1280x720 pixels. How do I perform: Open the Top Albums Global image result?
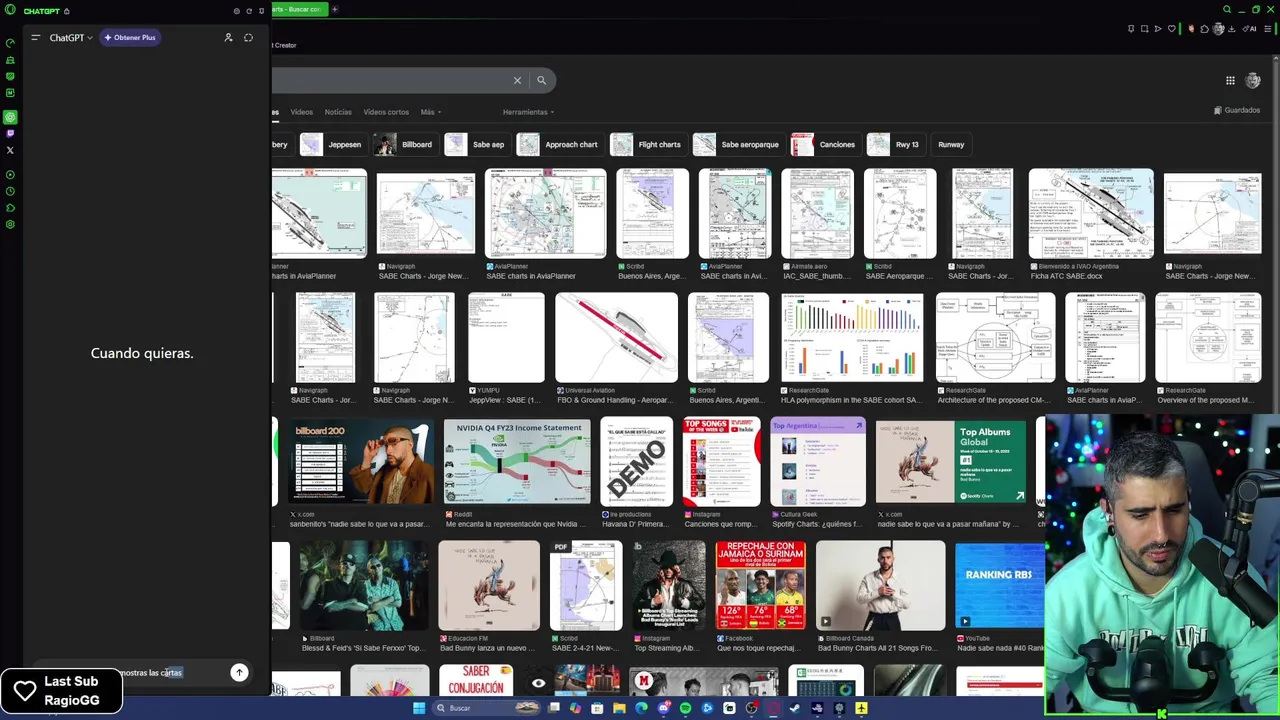(950, 461)
